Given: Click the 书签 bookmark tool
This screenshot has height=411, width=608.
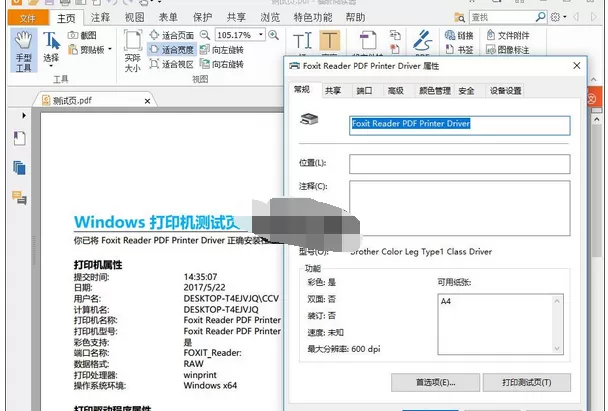Looking at the screenshot, I should pos(459,50).
